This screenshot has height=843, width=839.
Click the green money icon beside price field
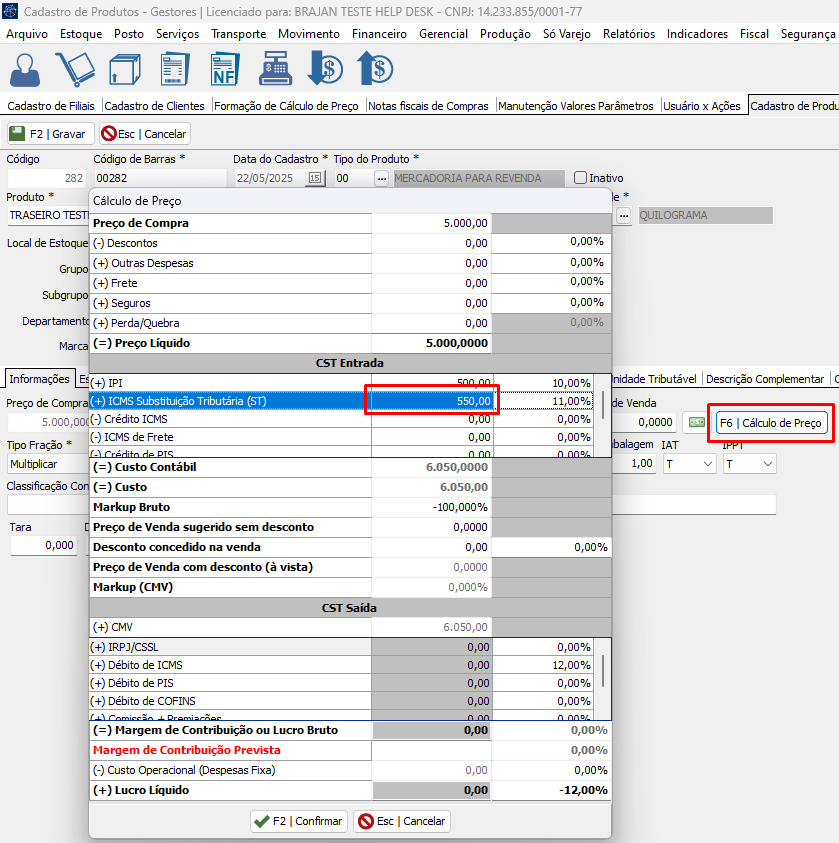tap(695, 423)
